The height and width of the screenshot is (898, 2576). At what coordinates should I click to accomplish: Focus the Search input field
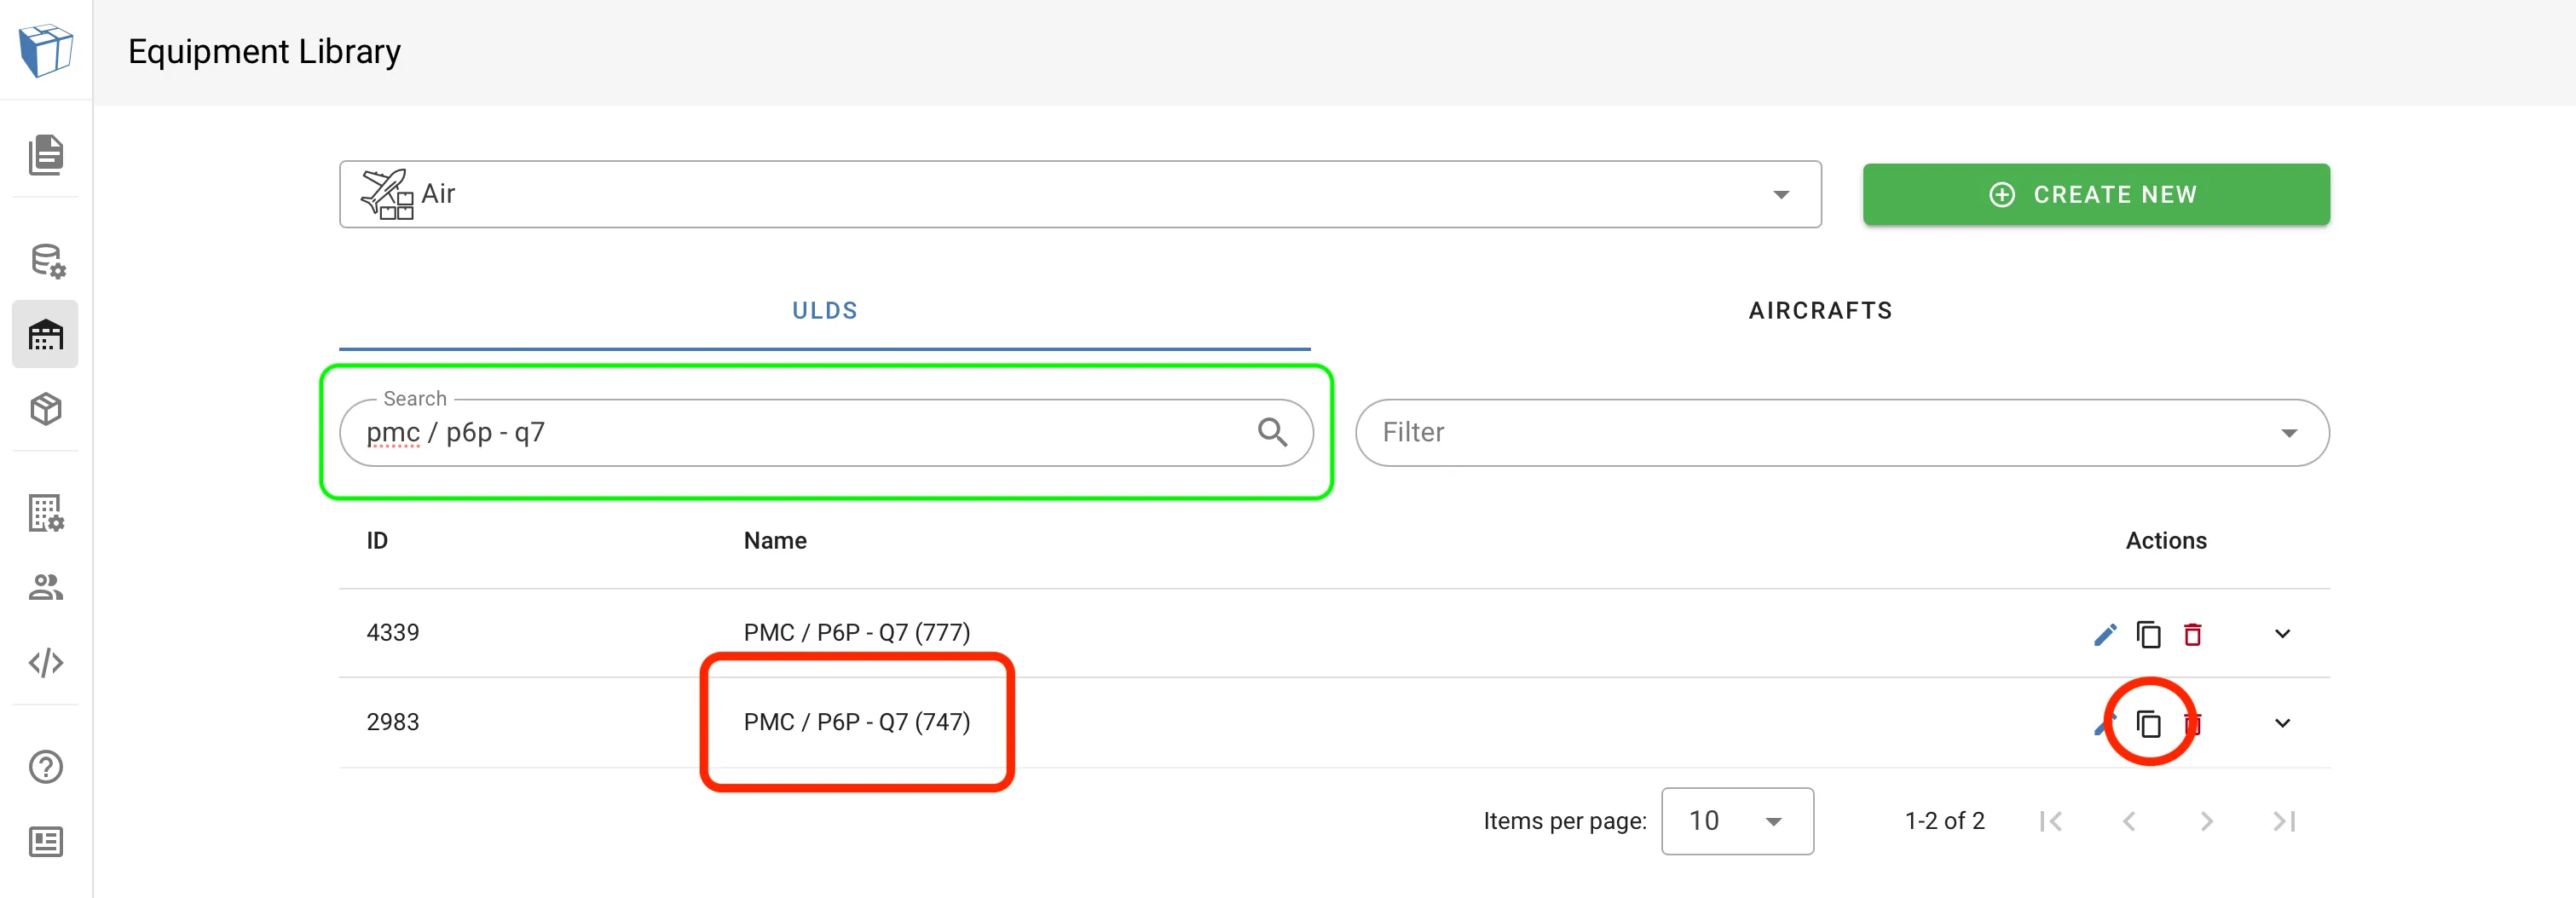click(800, 432)
